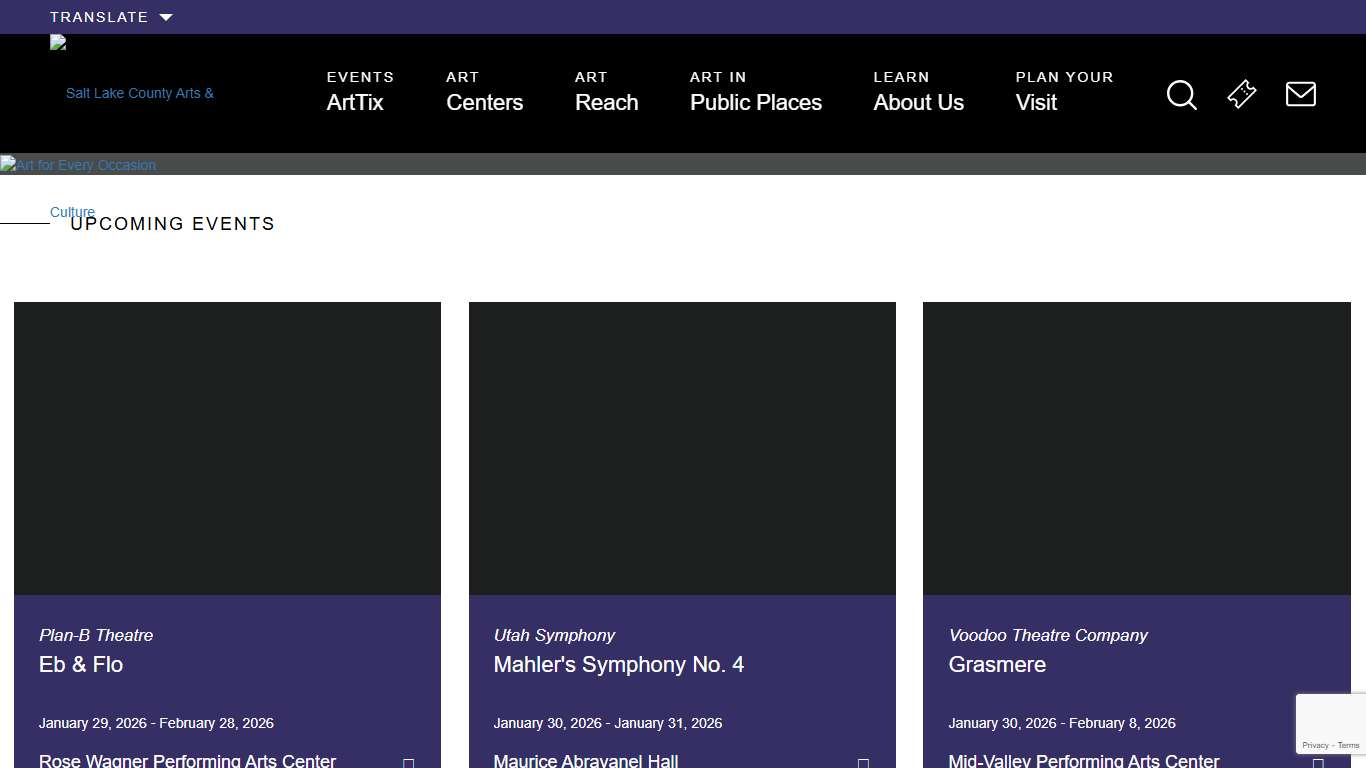This screenshot has width=1366, height=768.
Task: Click the Salt Lake County Arts logo
Action: 139,93
